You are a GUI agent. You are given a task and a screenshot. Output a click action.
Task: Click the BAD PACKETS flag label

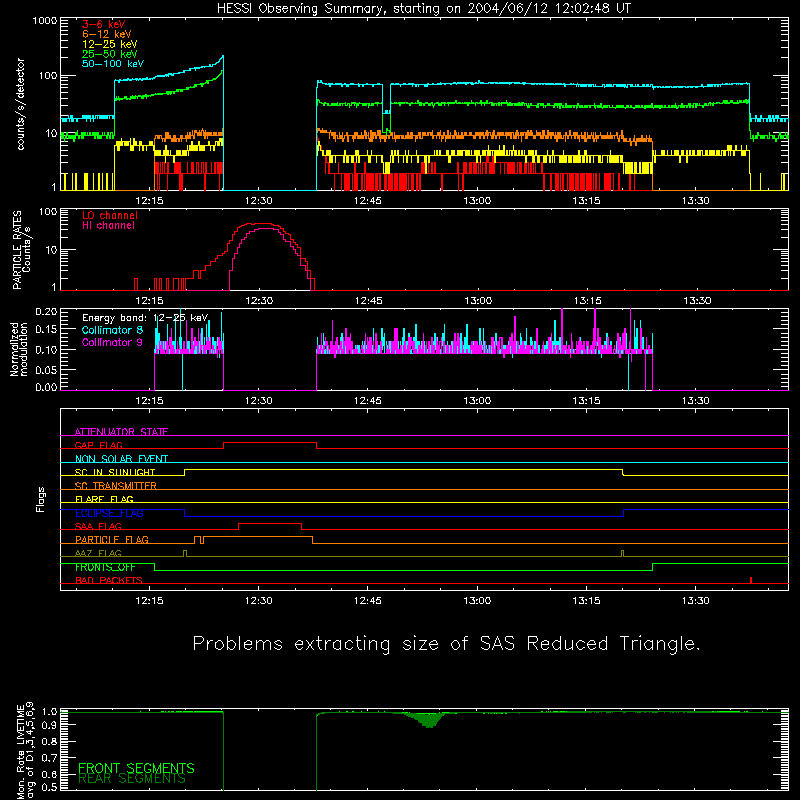coord(109,580)
